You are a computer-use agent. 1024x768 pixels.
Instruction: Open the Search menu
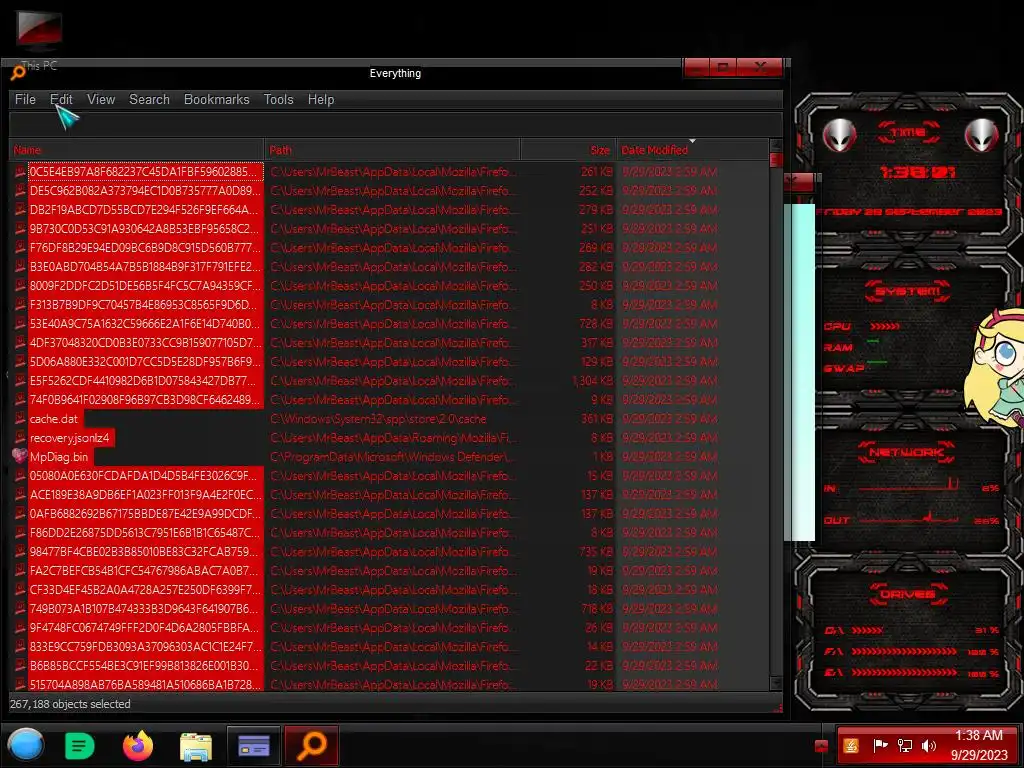pyautogui.click(x=150, y=99)
